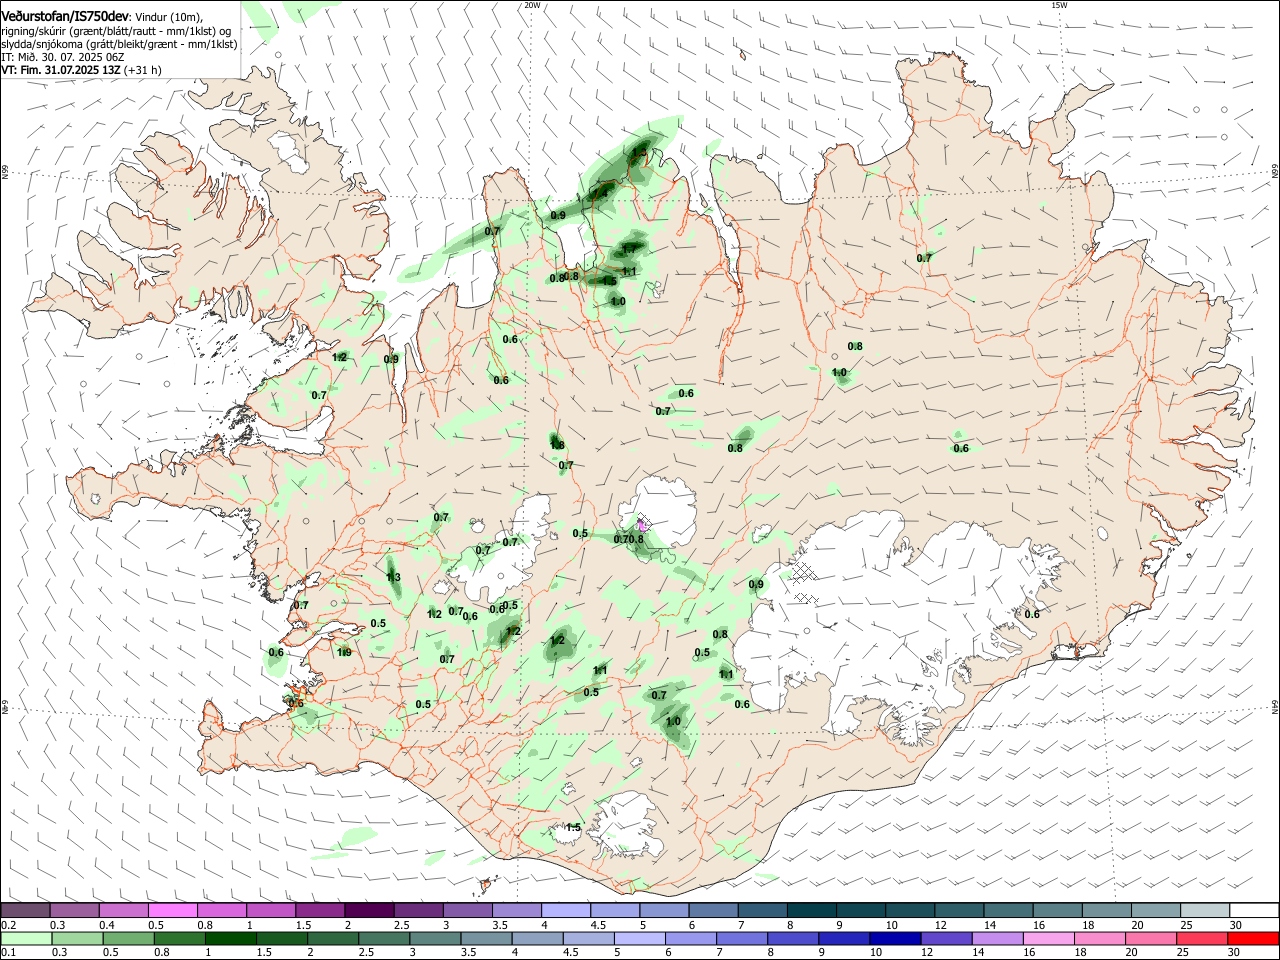Pick the rain legend swatch labeled 2
Screen dimensions: 1280x960
coord(333,939)
